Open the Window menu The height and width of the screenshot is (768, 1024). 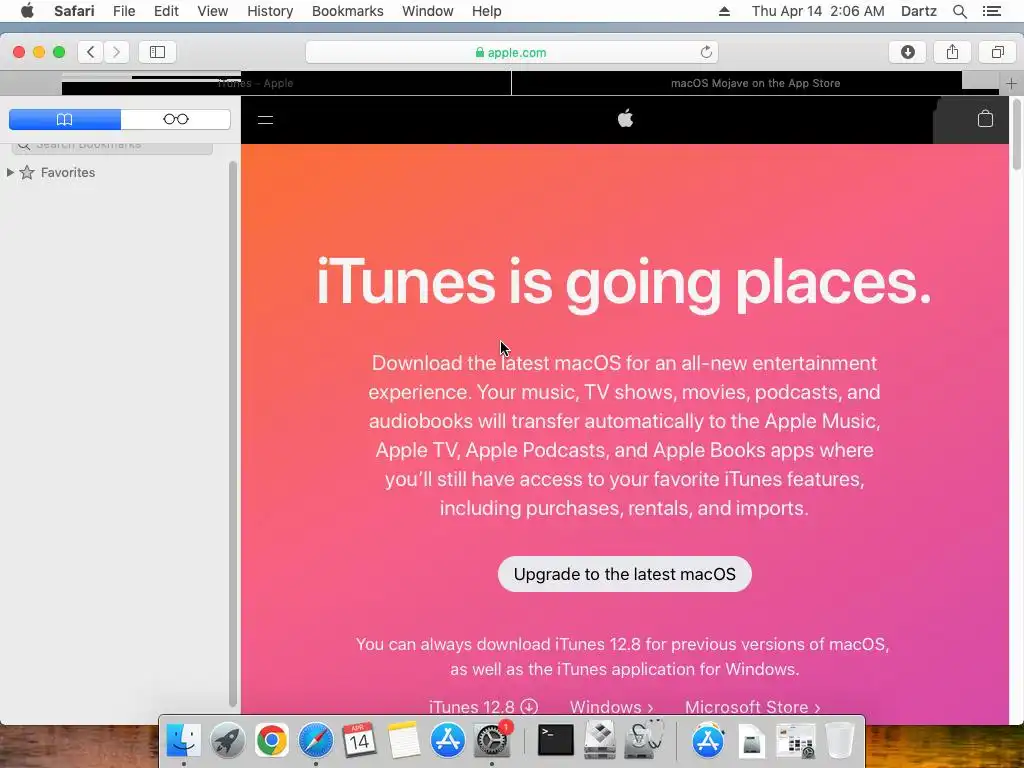point(428,11)
